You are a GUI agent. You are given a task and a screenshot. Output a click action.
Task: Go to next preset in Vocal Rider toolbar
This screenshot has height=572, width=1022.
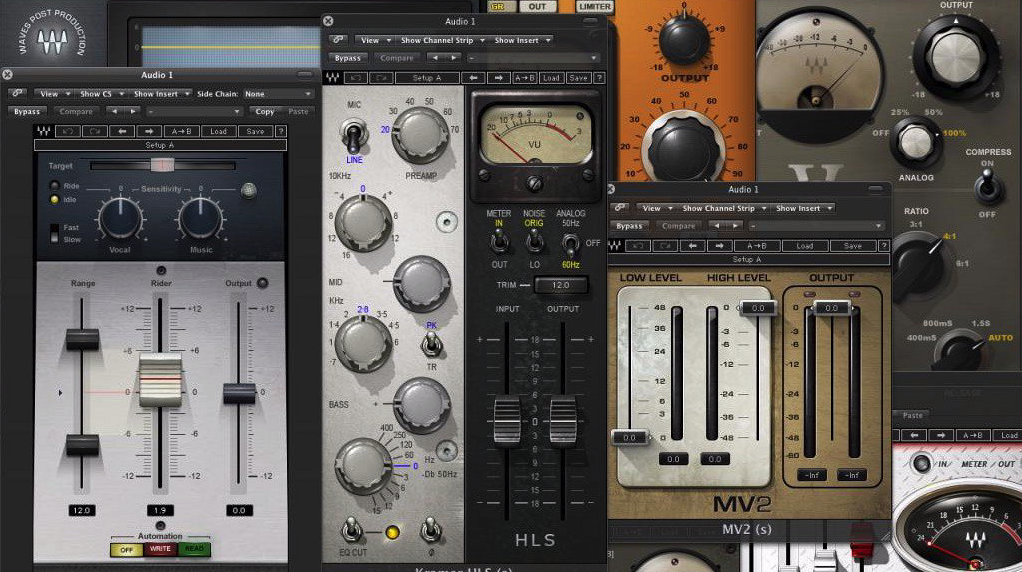click(149, 131)
